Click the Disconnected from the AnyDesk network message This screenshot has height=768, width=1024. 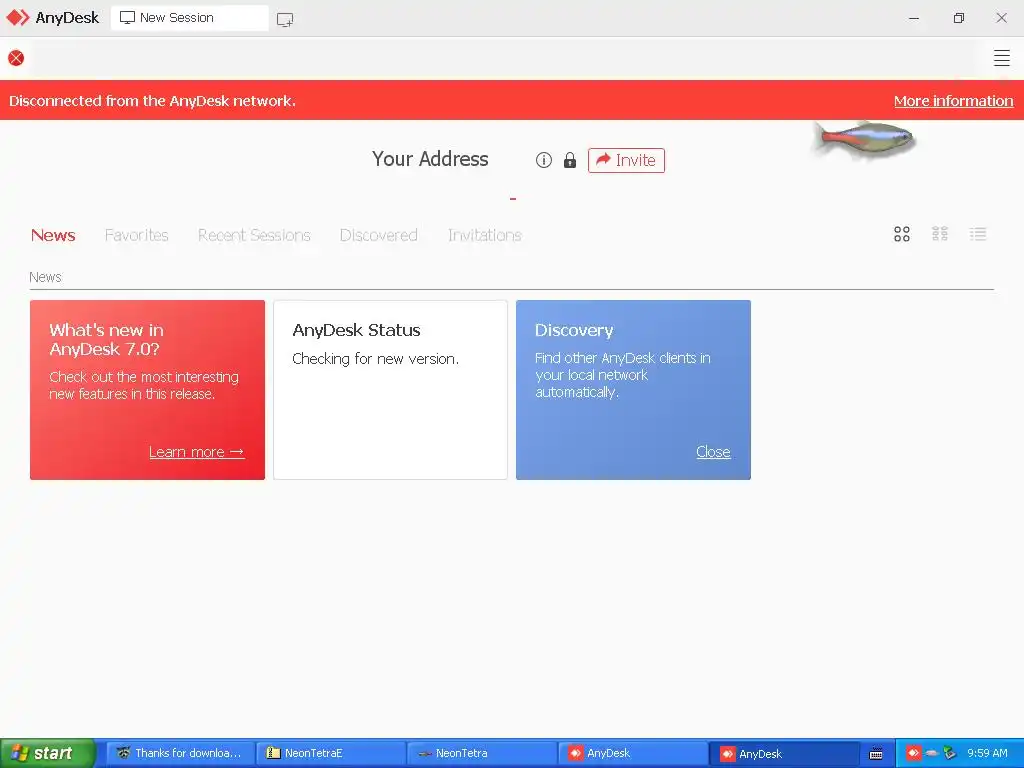click(x=152, y=101)
